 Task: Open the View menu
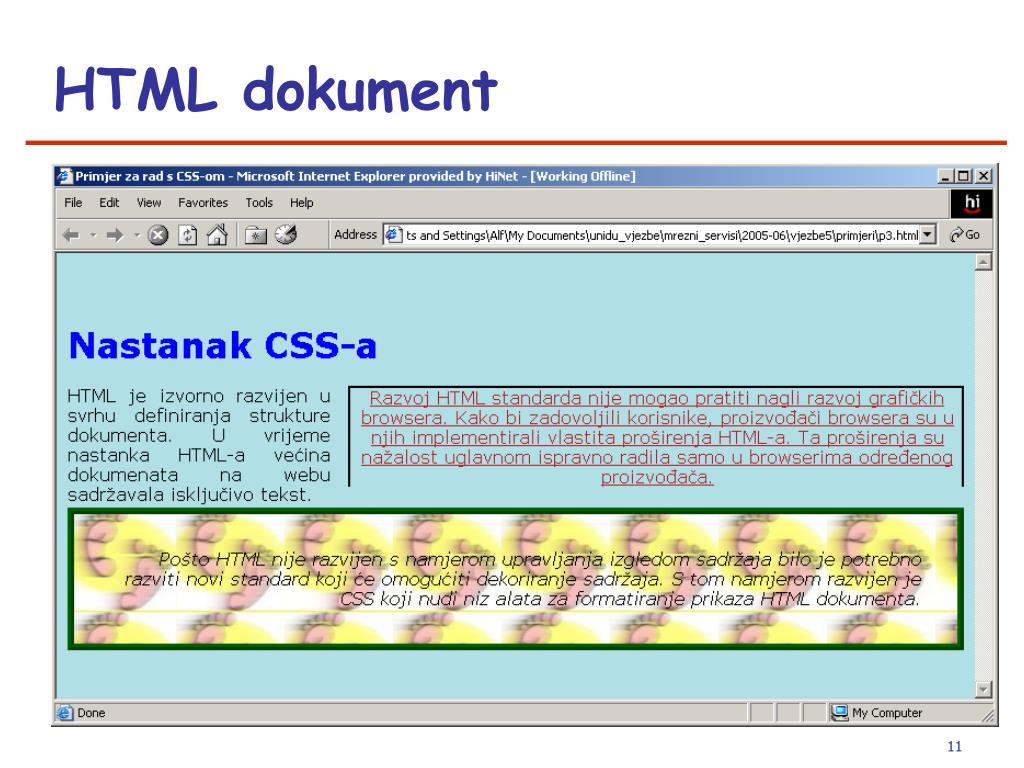[x=149, y=203]
